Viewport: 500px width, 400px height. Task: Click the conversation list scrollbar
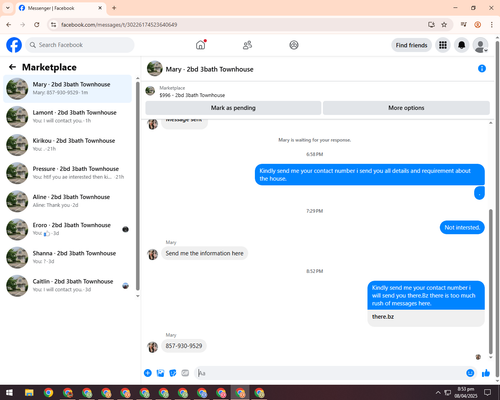pyautogui.click(x=138, y=185)
